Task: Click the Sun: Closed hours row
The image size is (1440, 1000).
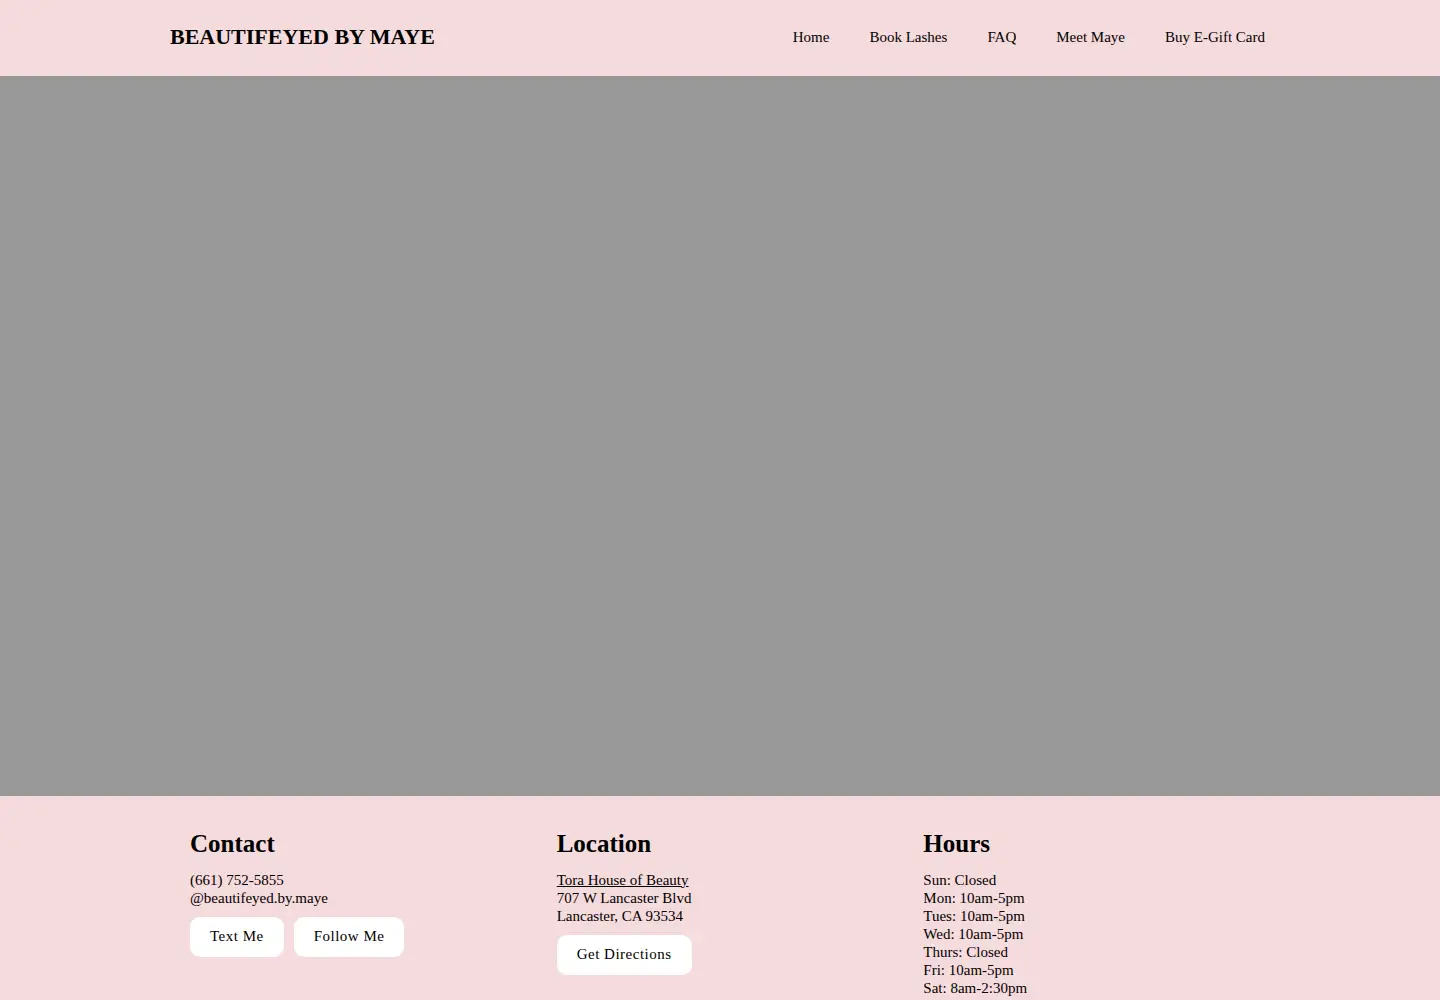Action: [x=960, y=880]
